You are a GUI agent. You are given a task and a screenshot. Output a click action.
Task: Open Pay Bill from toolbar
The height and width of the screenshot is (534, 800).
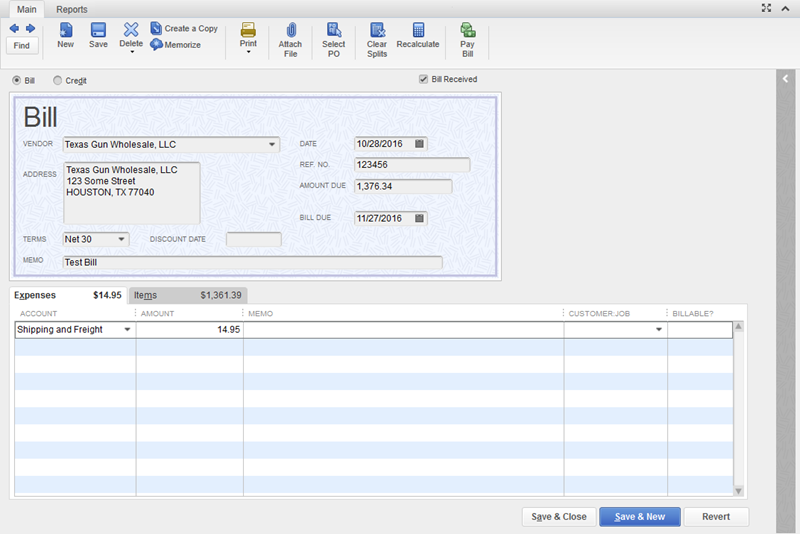[467, 40]
